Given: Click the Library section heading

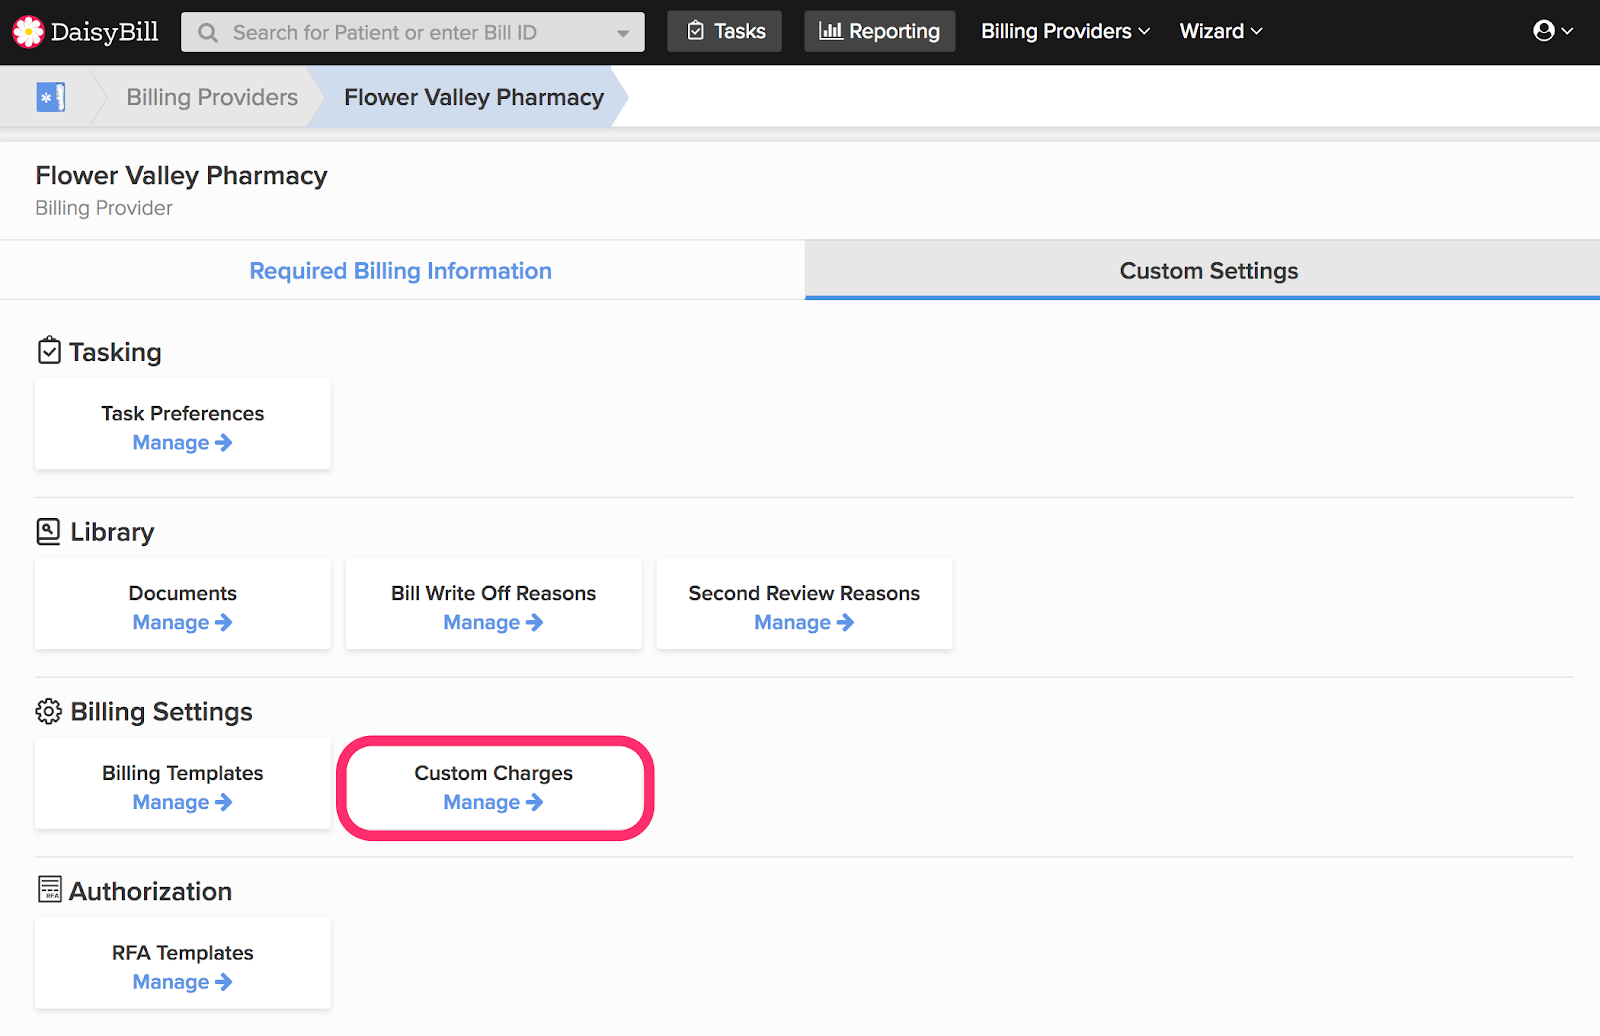Looking at the screenshot, I should pos(112,532).
